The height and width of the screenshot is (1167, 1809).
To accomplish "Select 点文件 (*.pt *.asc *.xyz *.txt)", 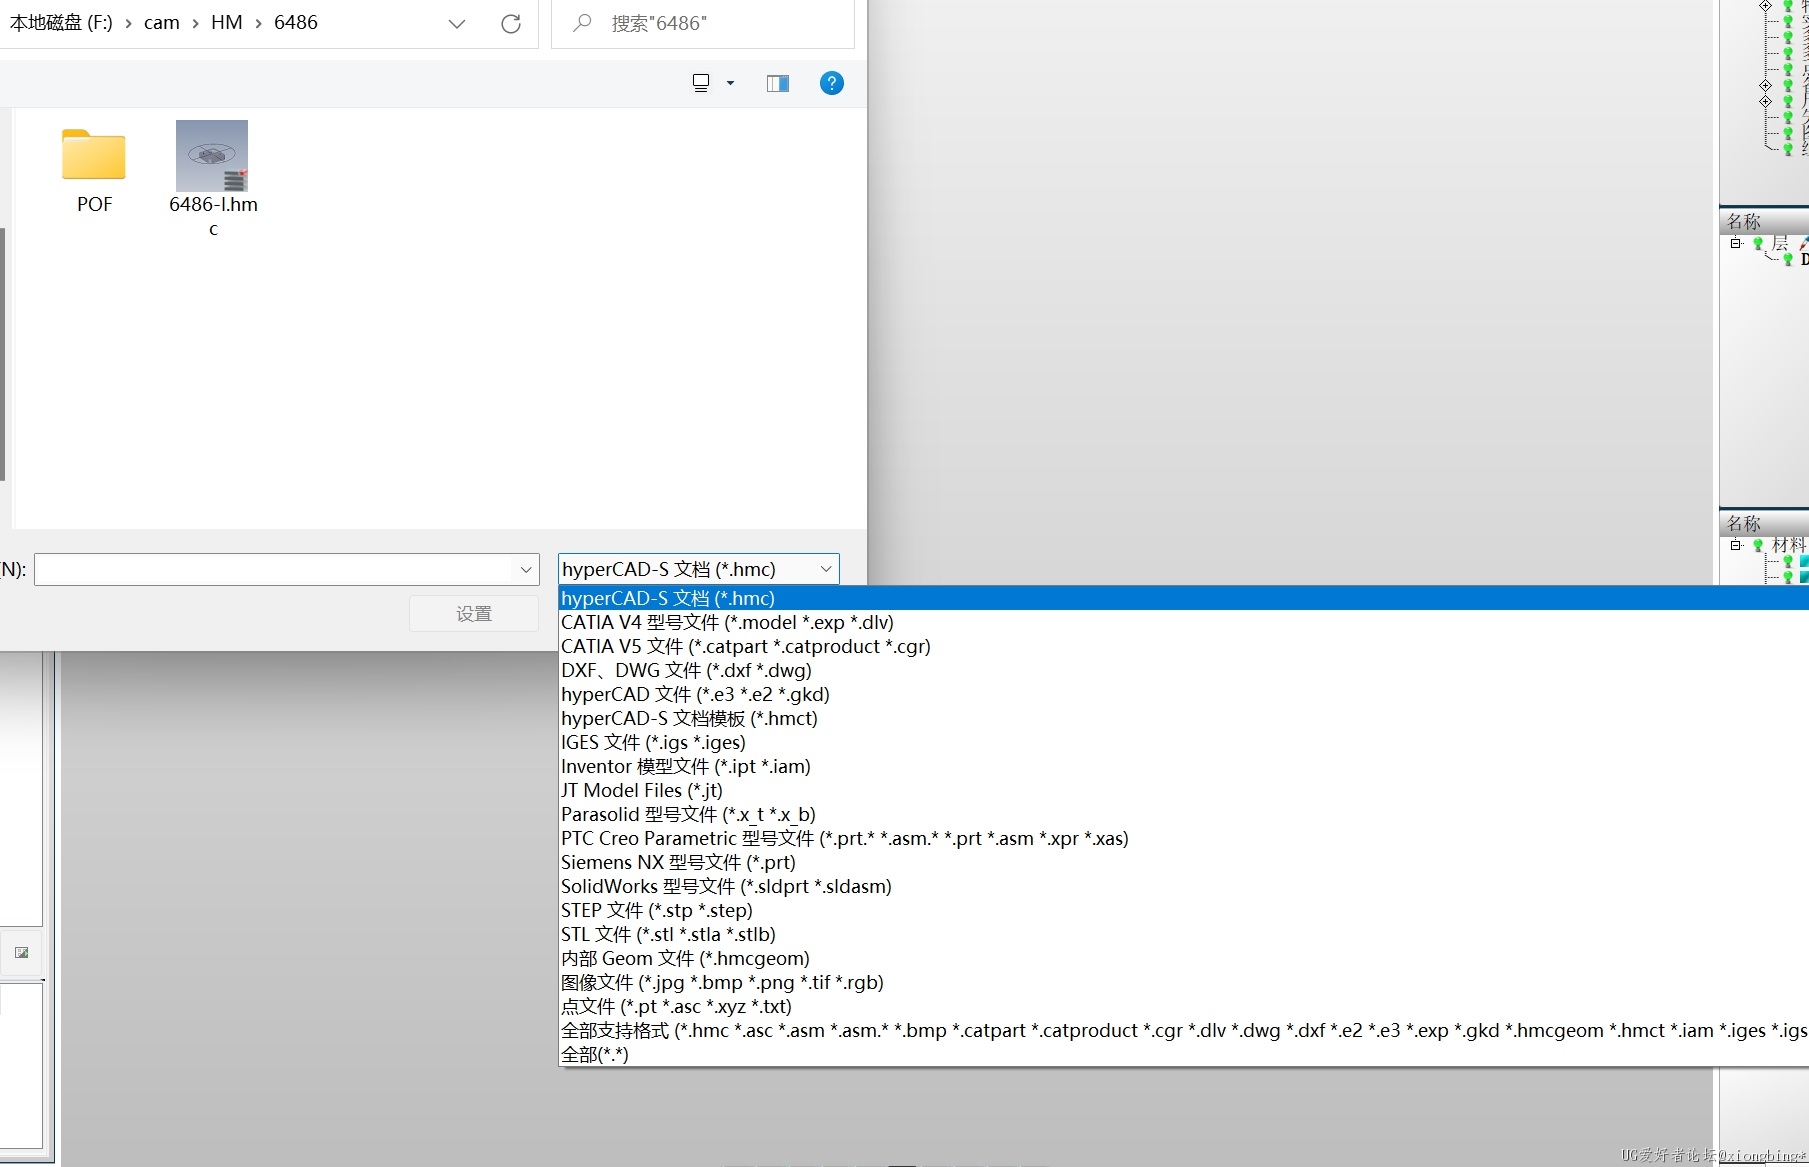I will pyautogui.click(x=1184, y=1006).
